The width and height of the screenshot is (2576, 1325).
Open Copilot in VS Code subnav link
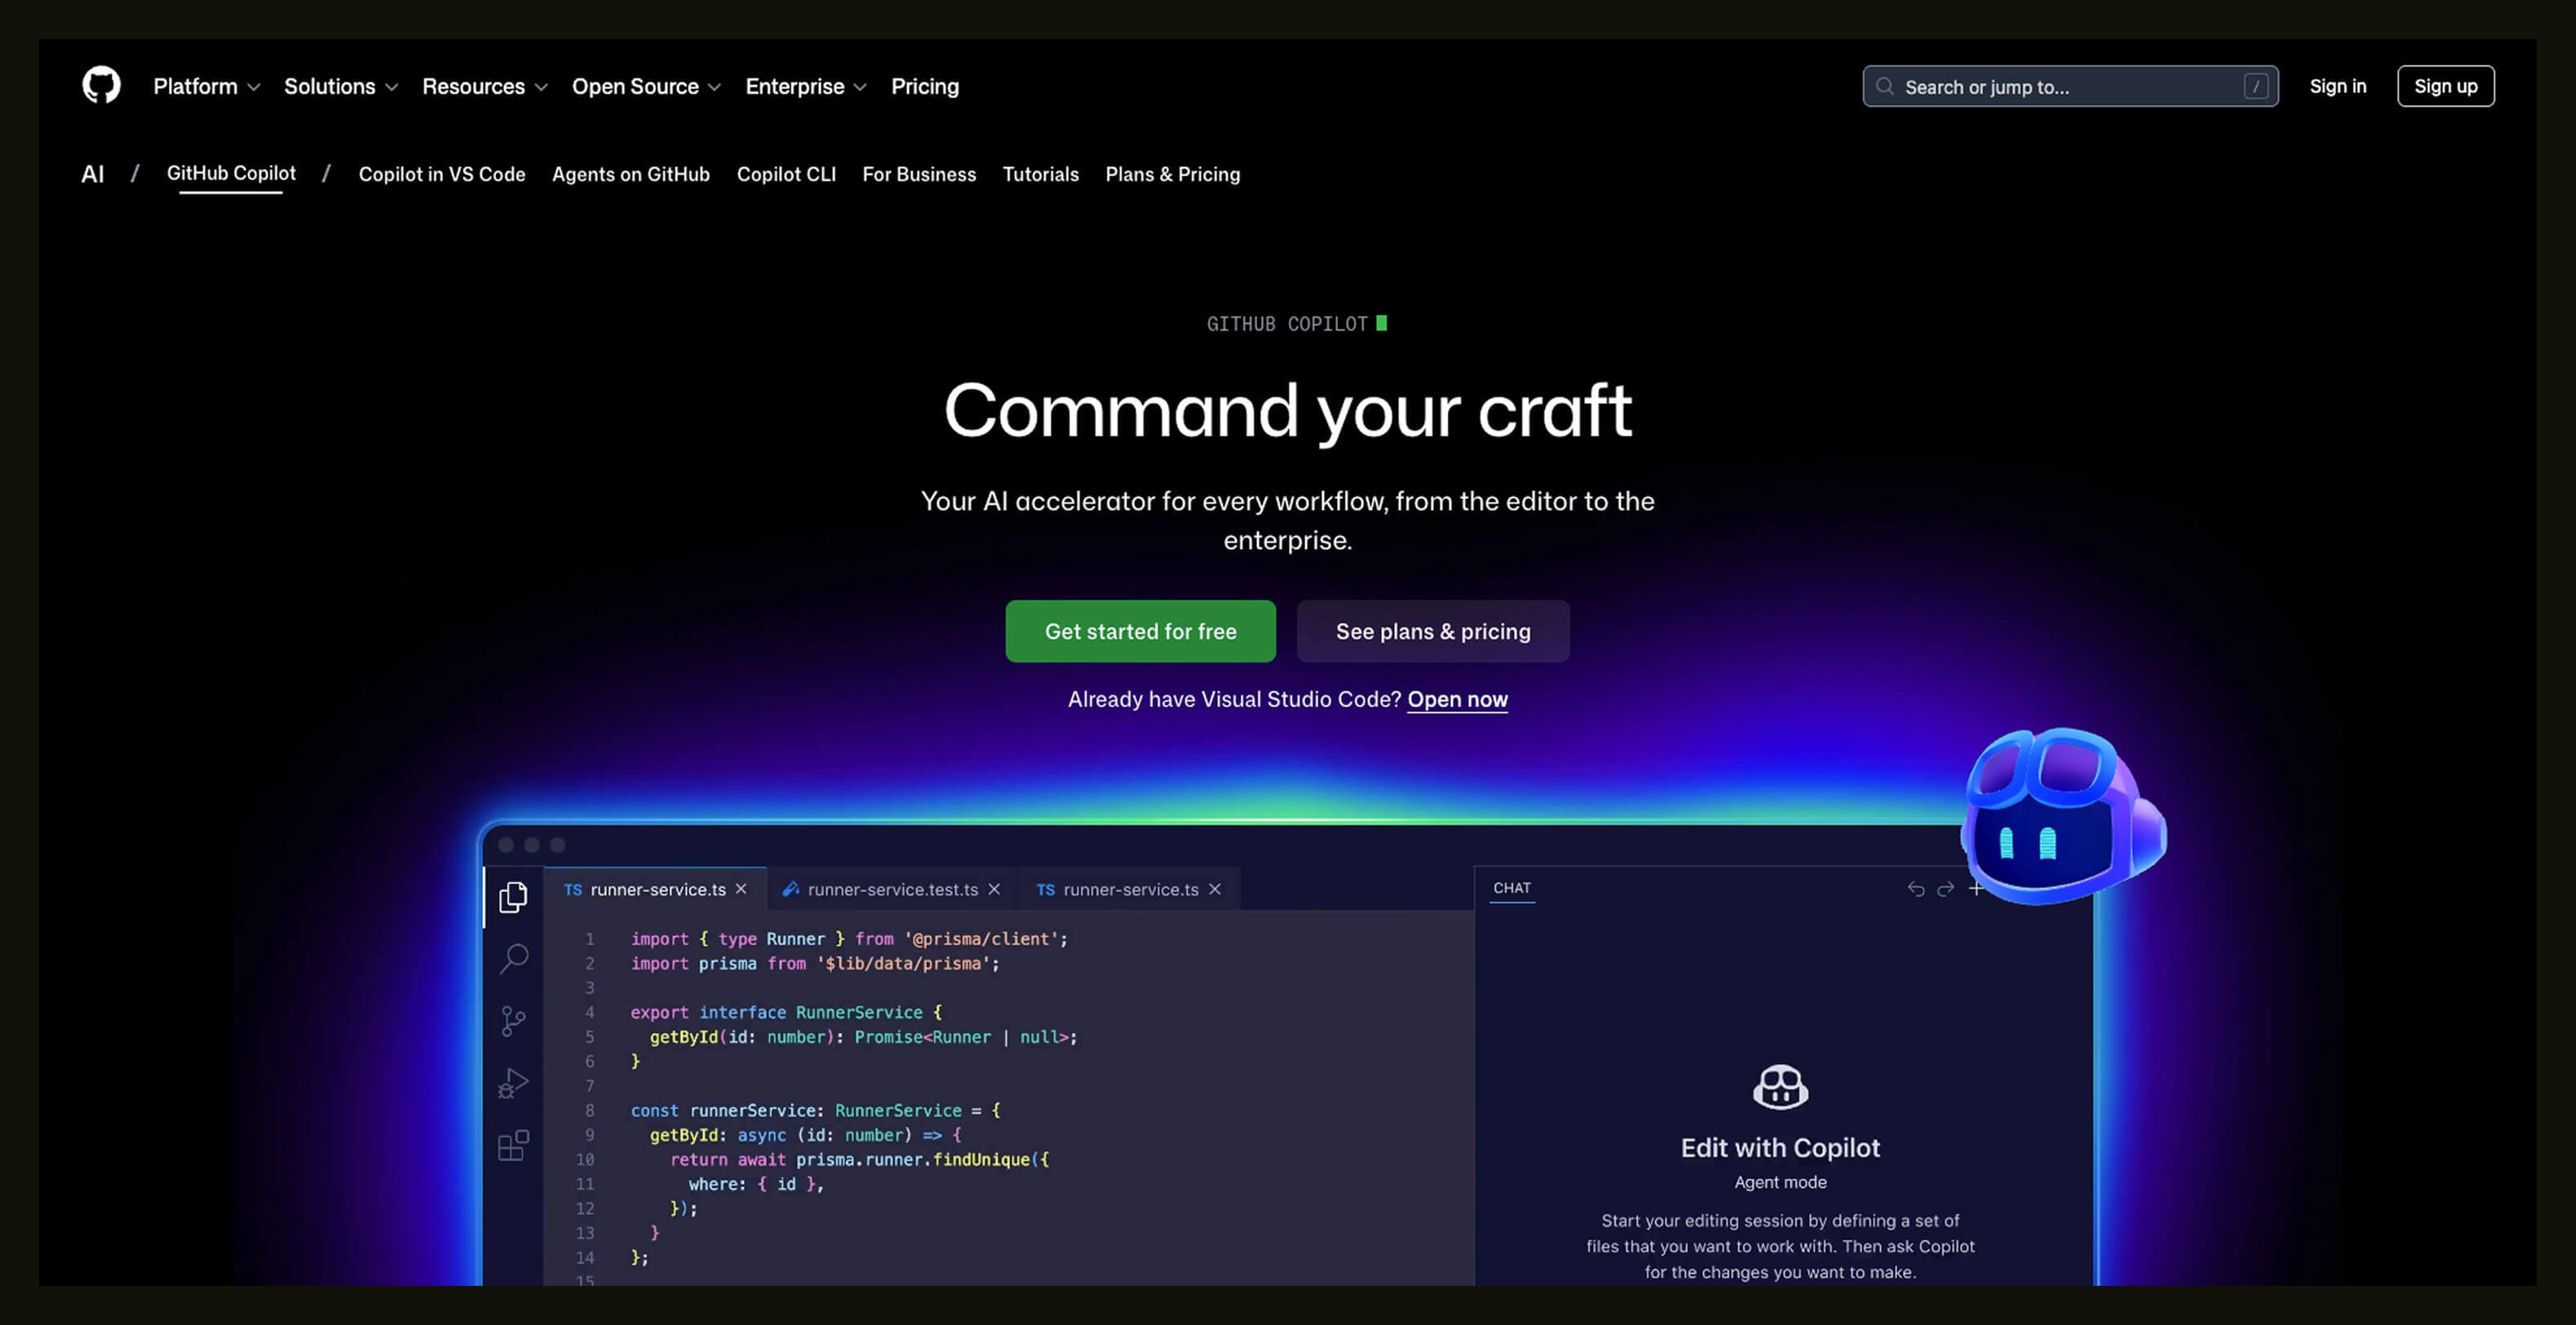(442, 175)
